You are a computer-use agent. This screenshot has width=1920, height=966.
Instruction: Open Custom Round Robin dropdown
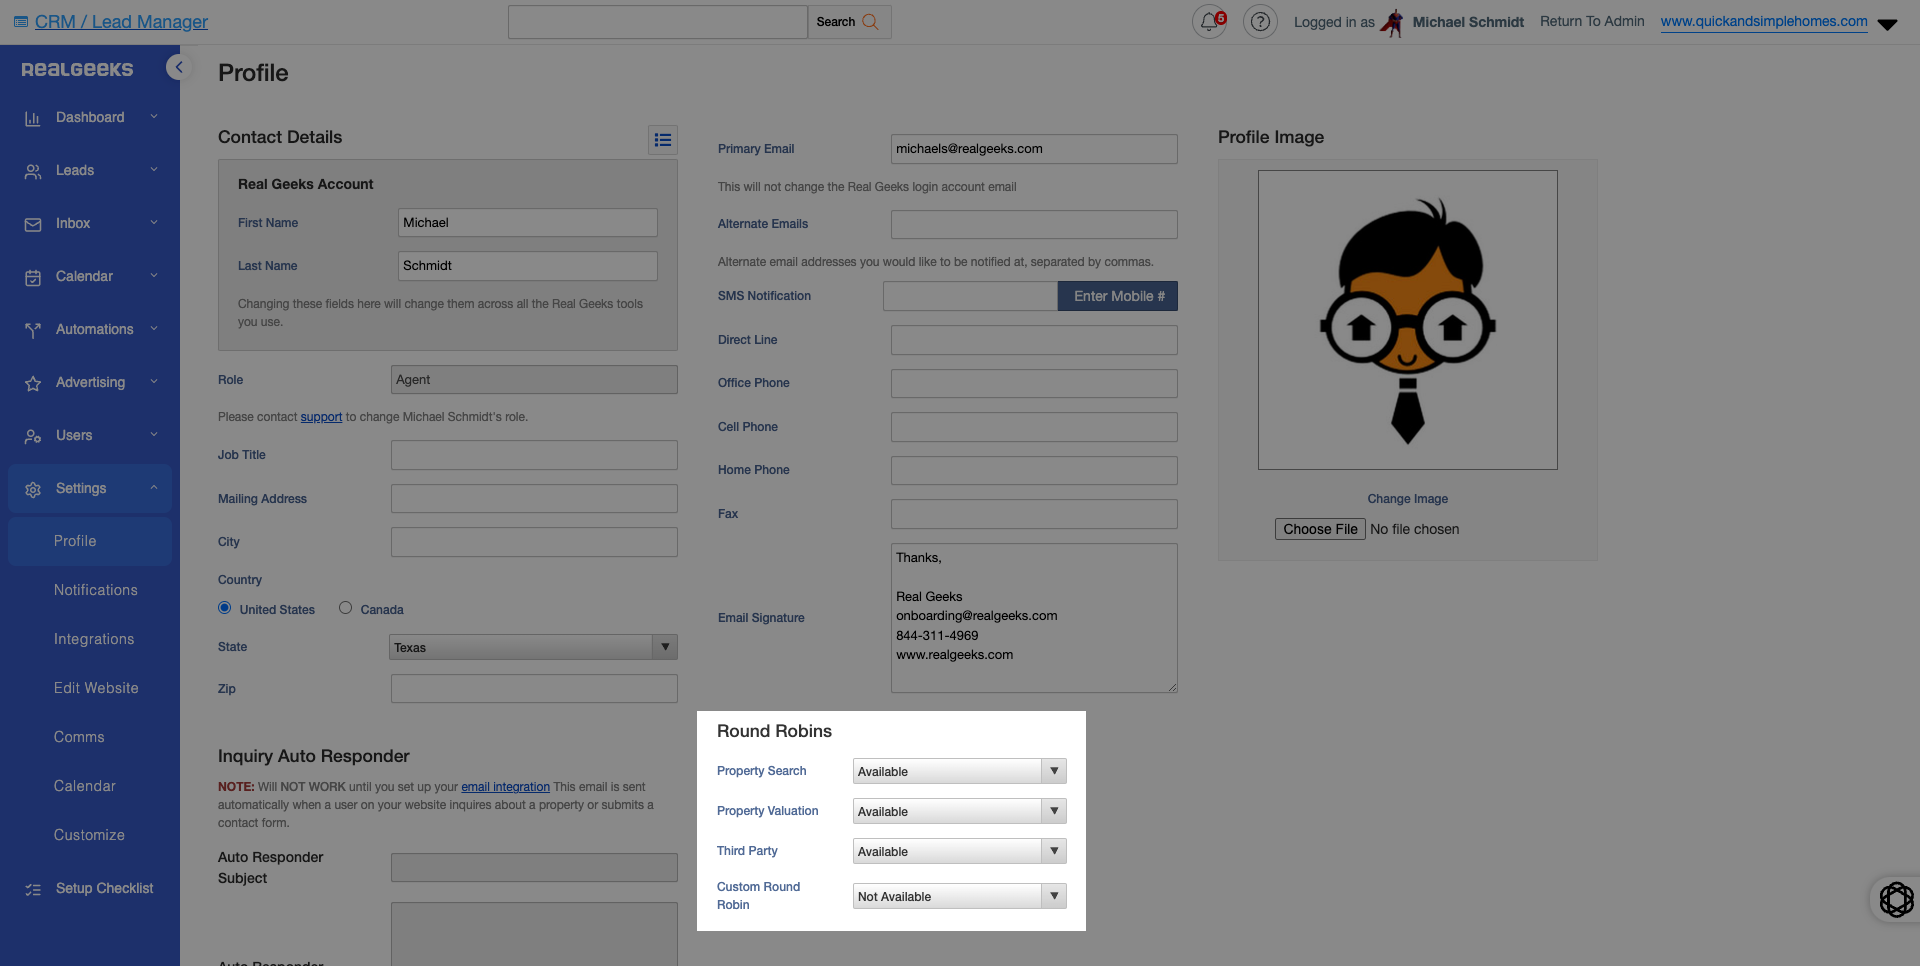(959, 896)
